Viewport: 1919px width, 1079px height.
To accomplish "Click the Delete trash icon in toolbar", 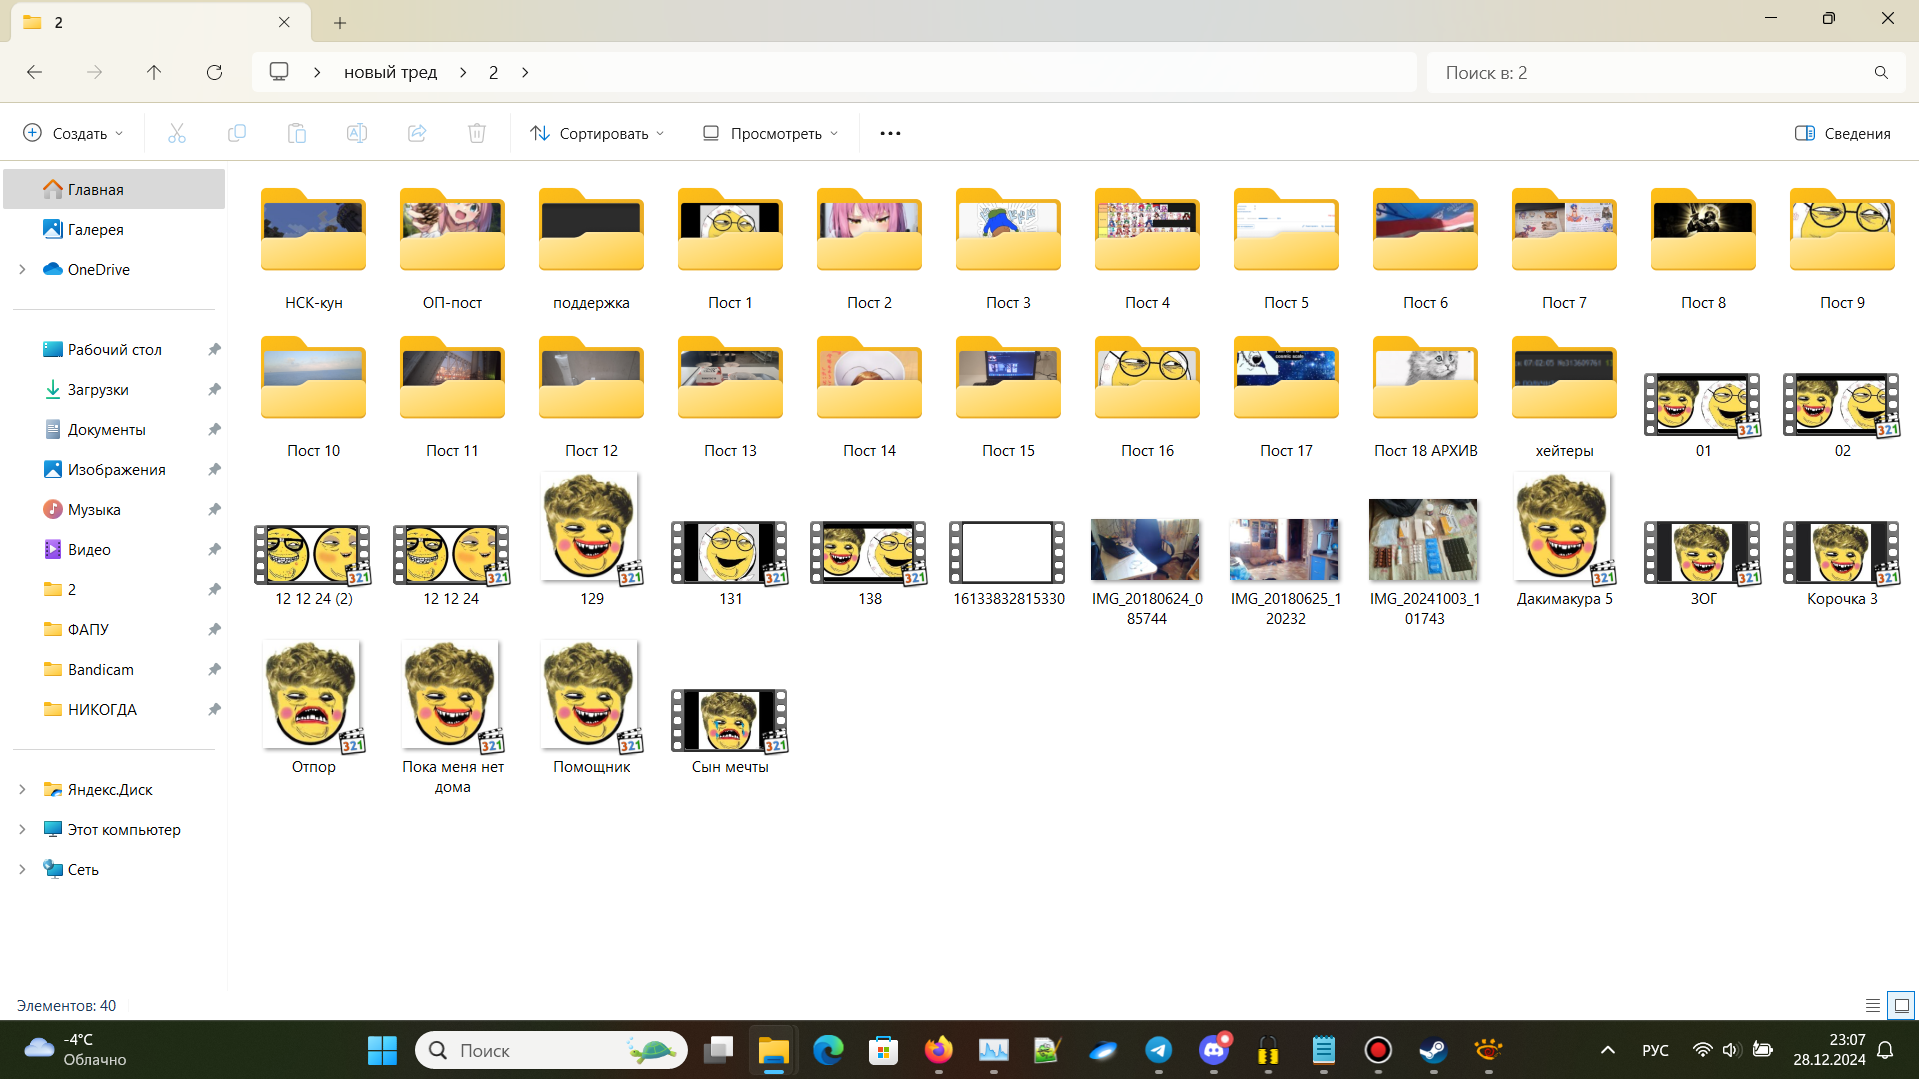I will 477,133.
